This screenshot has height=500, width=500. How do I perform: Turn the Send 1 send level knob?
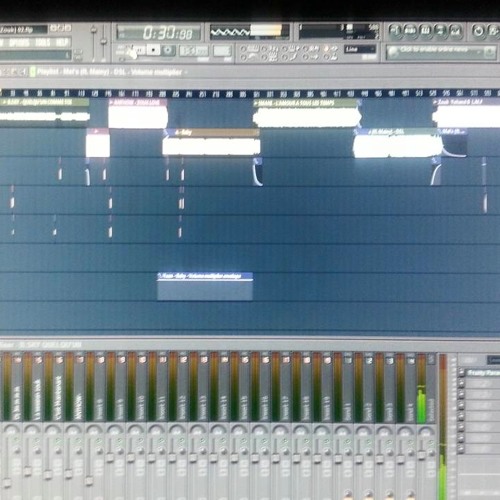pos(348,494)
